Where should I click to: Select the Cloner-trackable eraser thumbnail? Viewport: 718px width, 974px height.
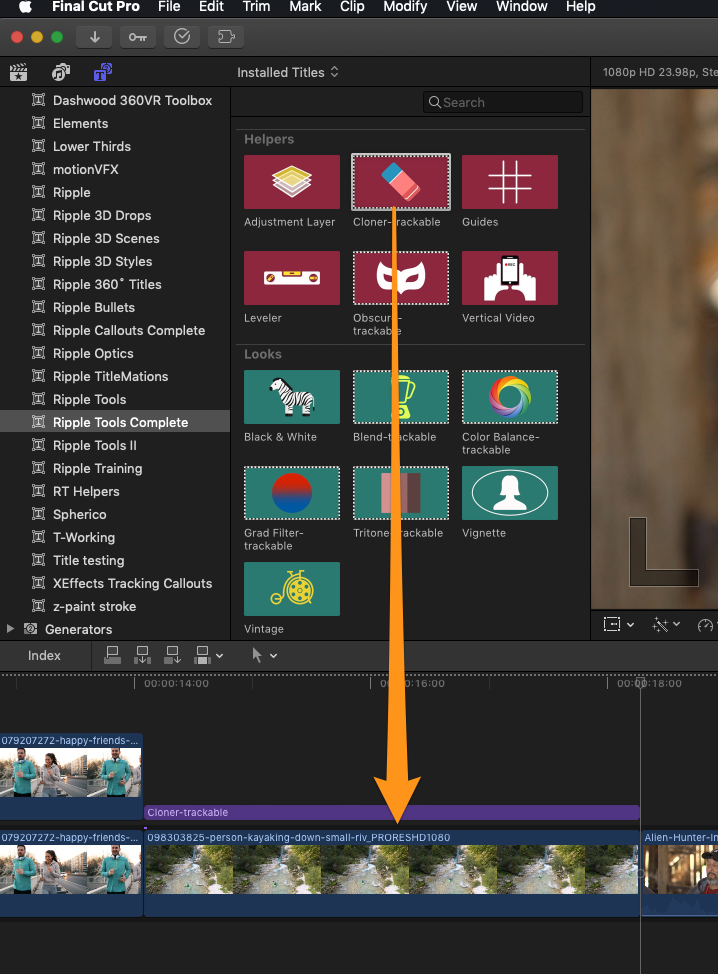pos(401,181)
